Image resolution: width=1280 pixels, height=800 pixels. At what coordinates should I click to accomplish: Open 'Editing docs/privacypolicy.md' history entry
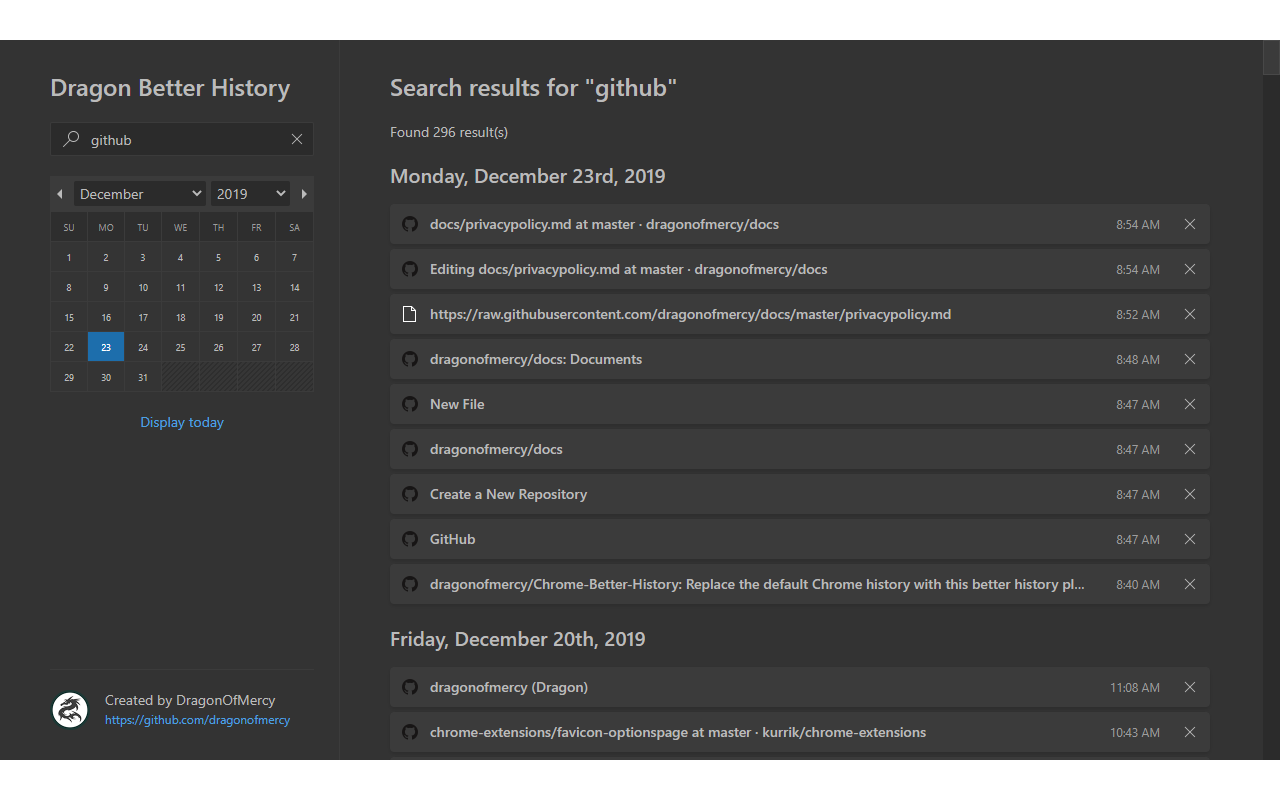tap(628, 269)
